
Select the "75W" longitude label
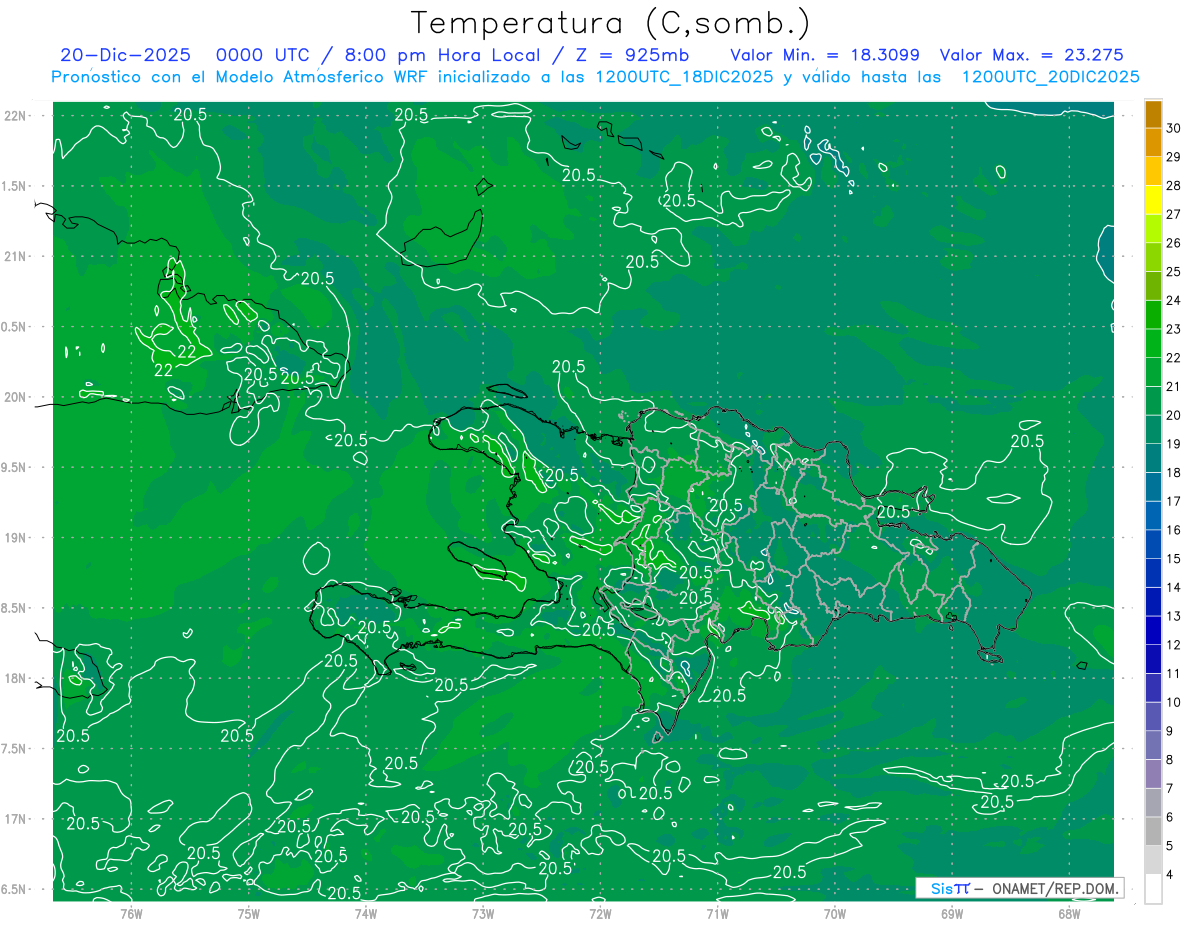point(248,913)
